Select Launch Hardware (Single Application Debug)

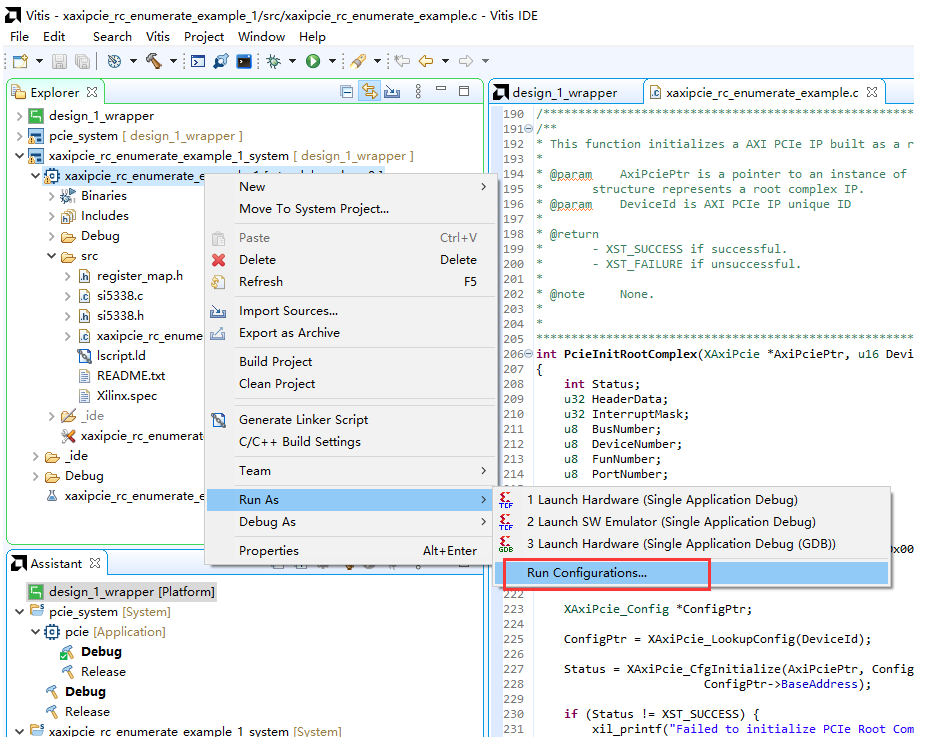tap(692, 500)
